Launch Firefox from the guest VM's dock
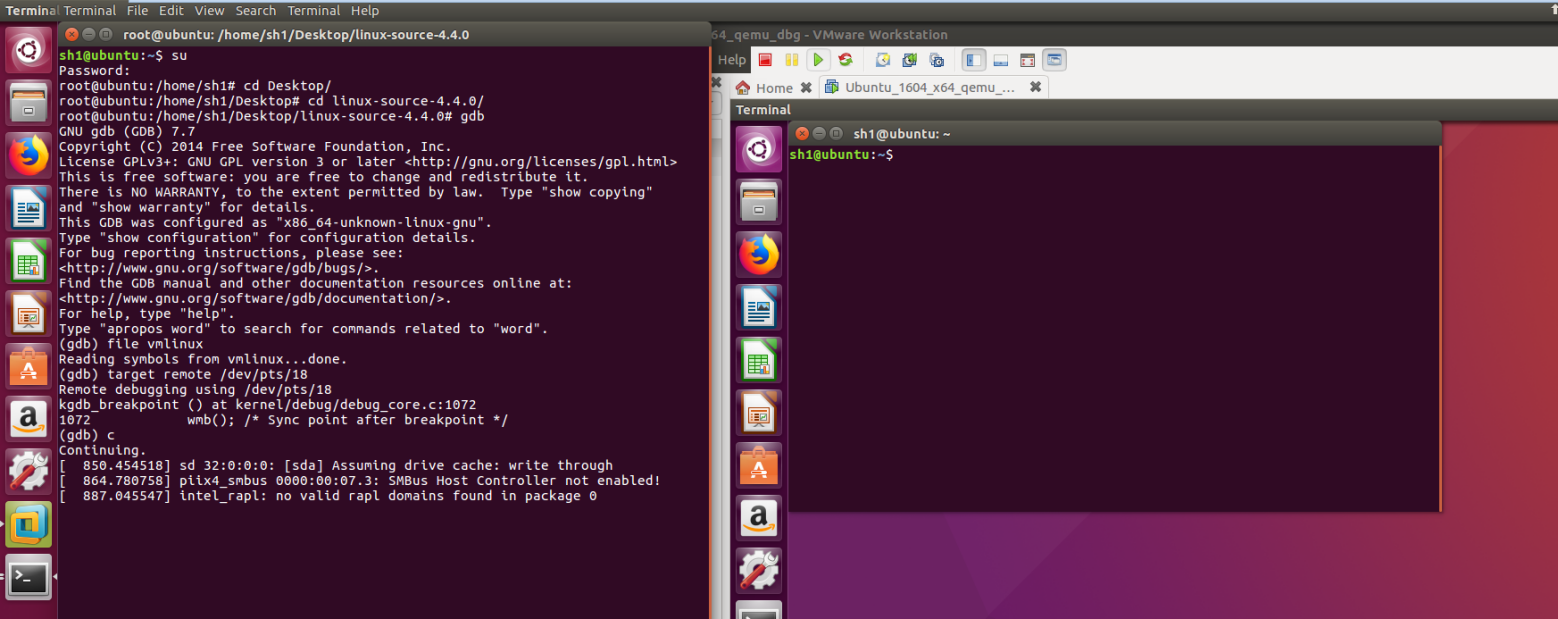 coord(759,254)
